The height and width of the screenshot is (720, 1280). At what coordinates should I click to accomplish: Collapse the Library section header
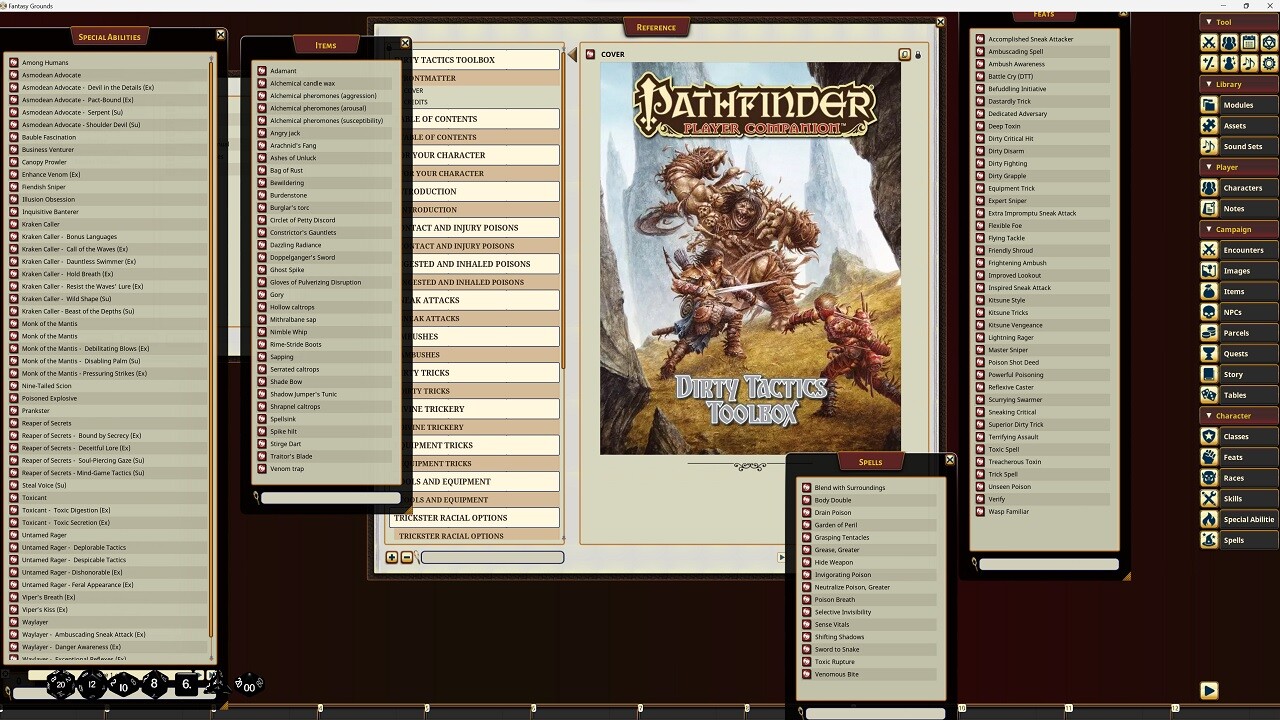1238,84
